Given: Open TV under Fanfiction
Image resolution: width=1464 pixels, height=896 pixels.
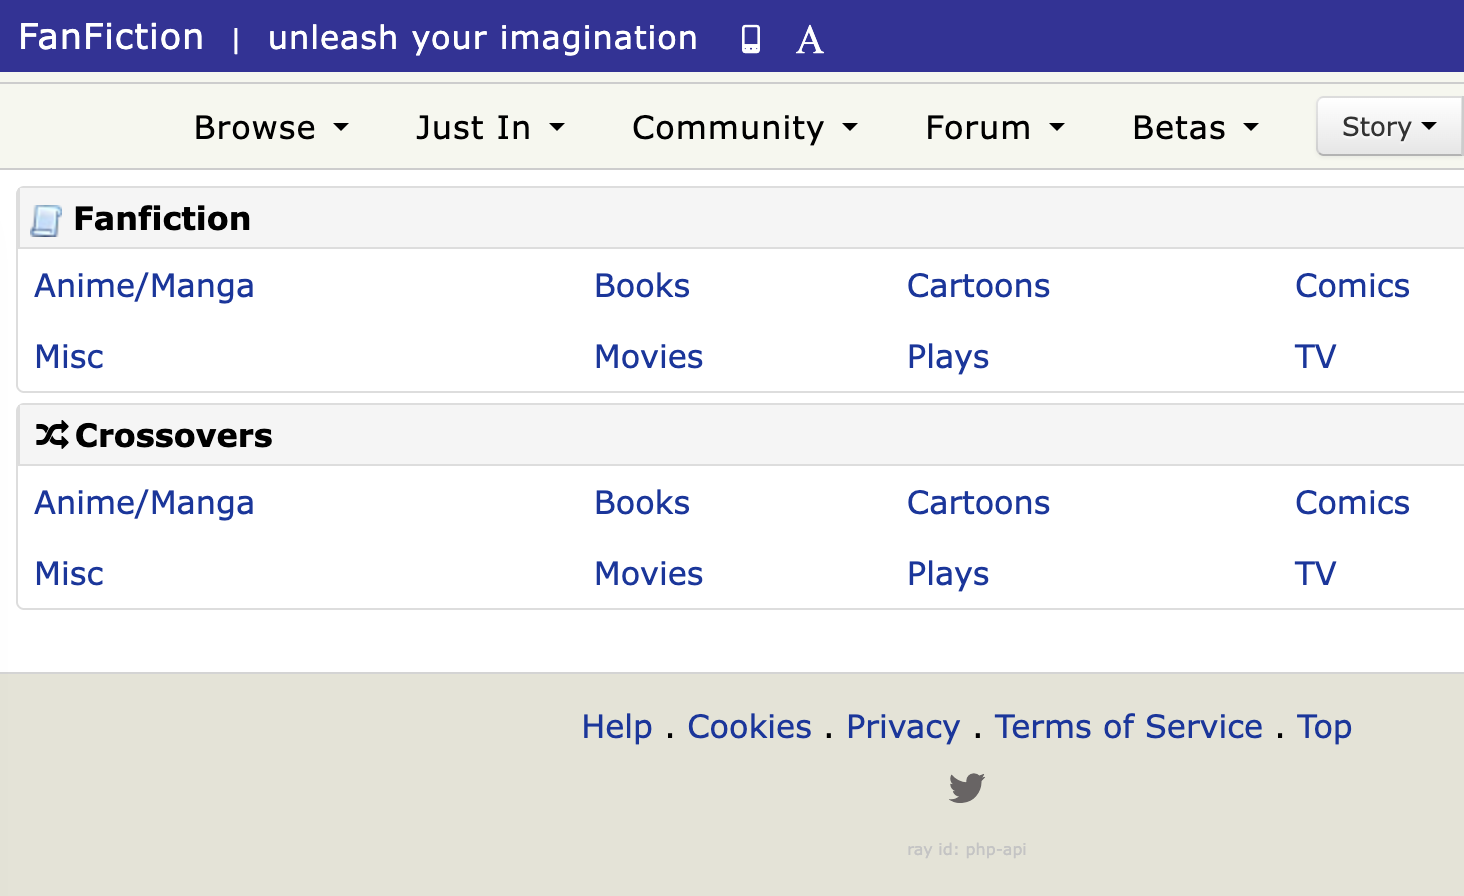Looking at the screenshot, I should pos(1315,357).
